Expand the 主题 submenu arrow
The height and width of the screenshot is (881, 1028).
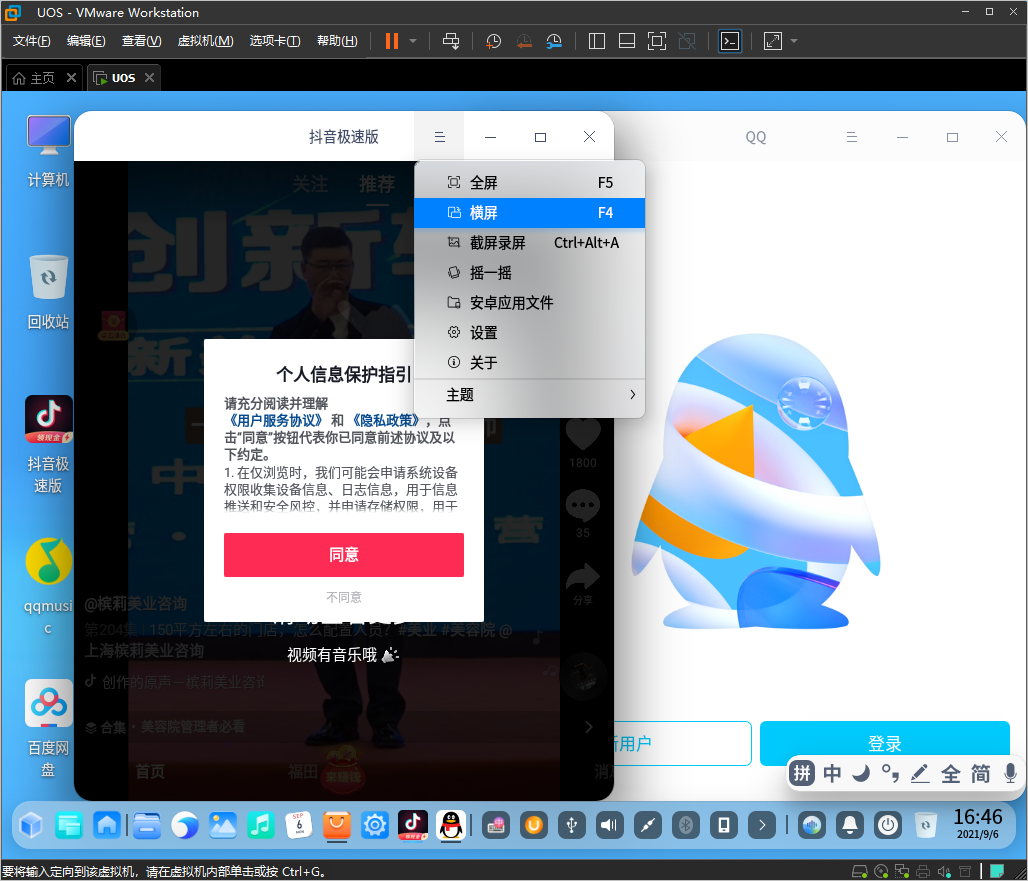pos(632,395)
